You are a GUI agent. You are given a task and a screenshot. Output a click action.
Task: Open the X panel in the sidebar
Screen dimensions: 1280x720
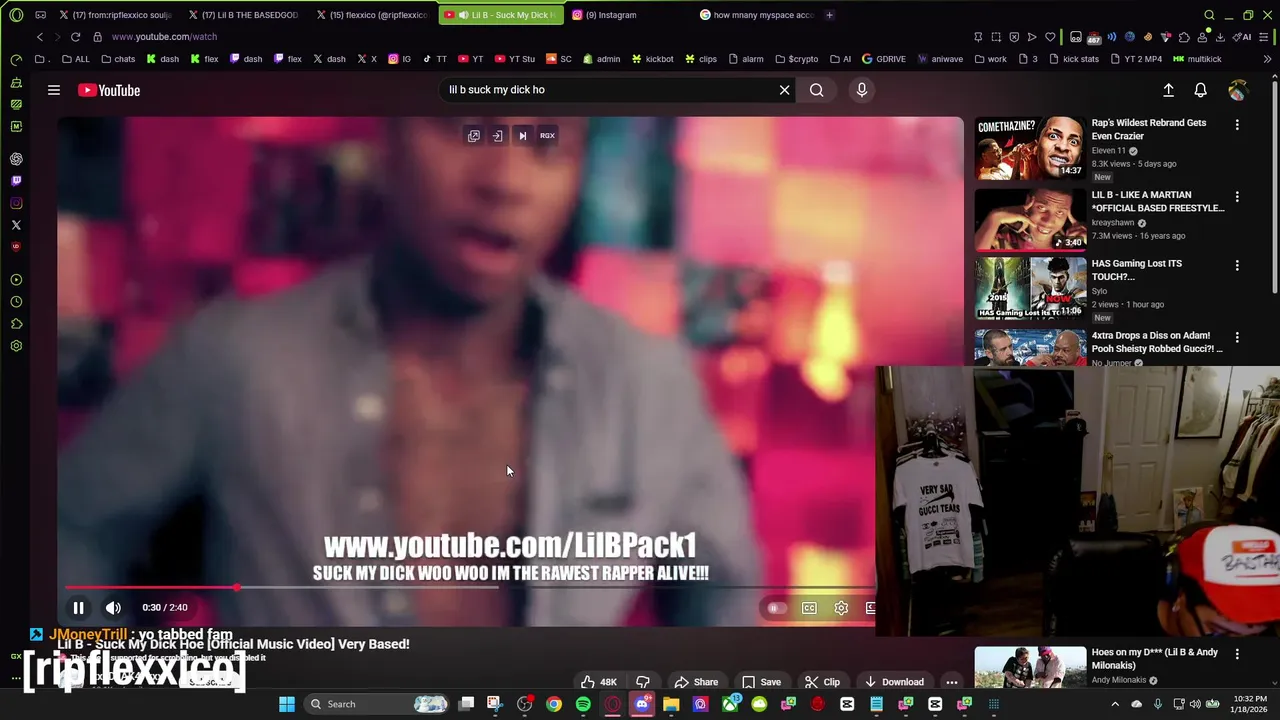(x=16, y=225)
